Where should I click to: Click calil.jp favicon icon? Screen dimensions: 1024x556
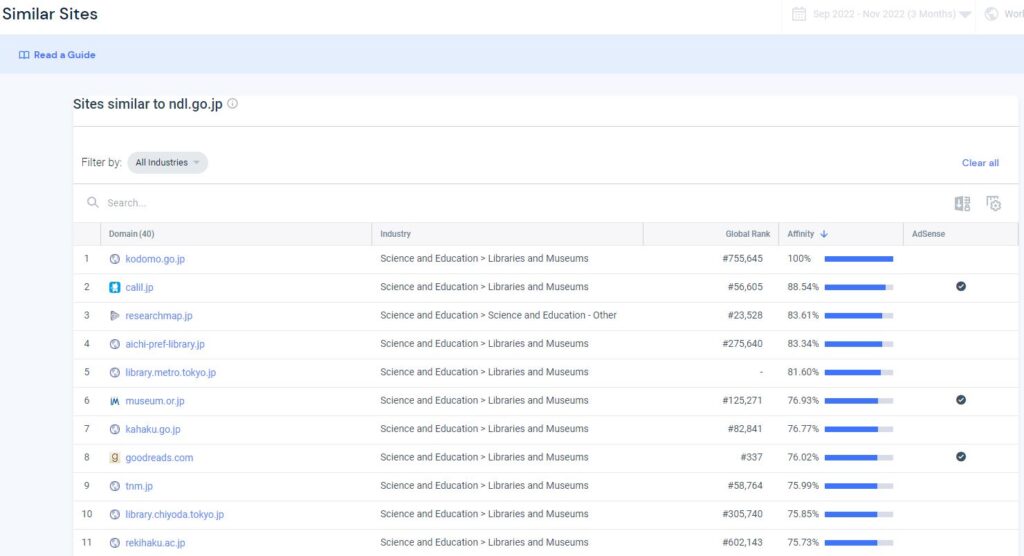tap(115, 287)
